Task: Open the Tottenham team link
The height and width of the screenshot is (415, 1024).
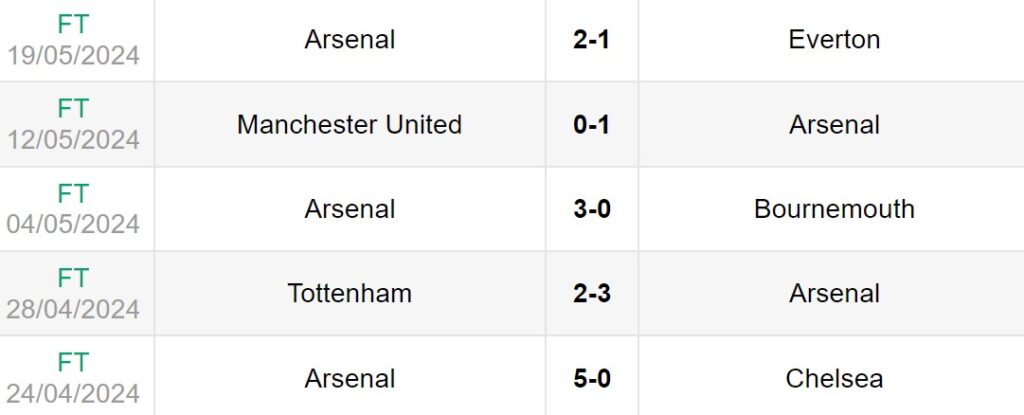Action: pyautogui.click(x=350, y=294)
